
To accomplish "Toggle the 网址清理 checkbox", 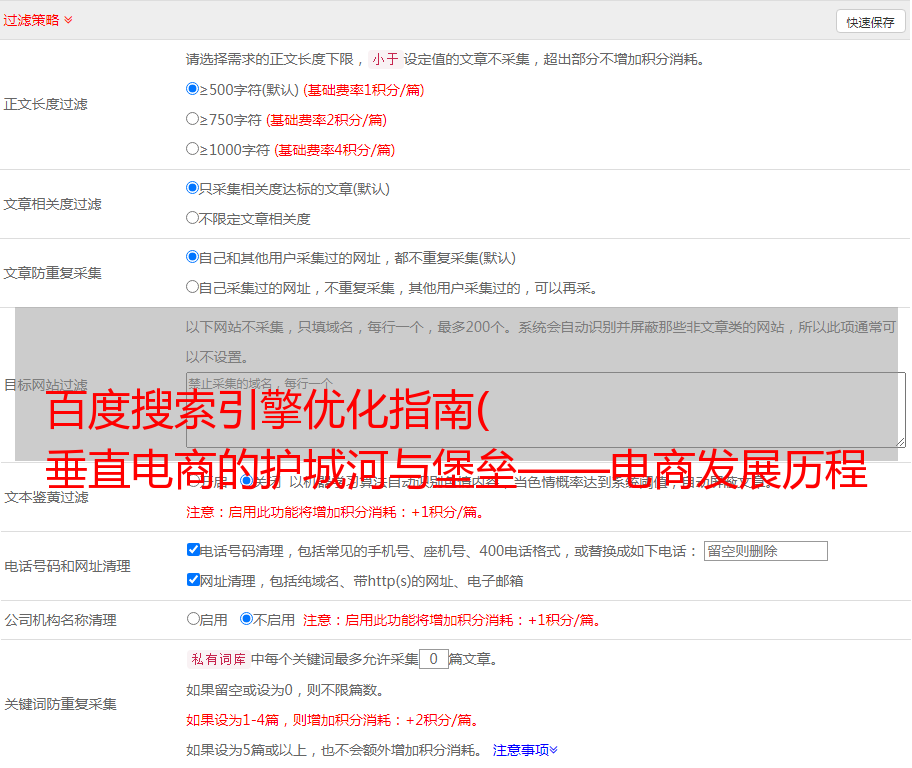I will tap(193, 580).
